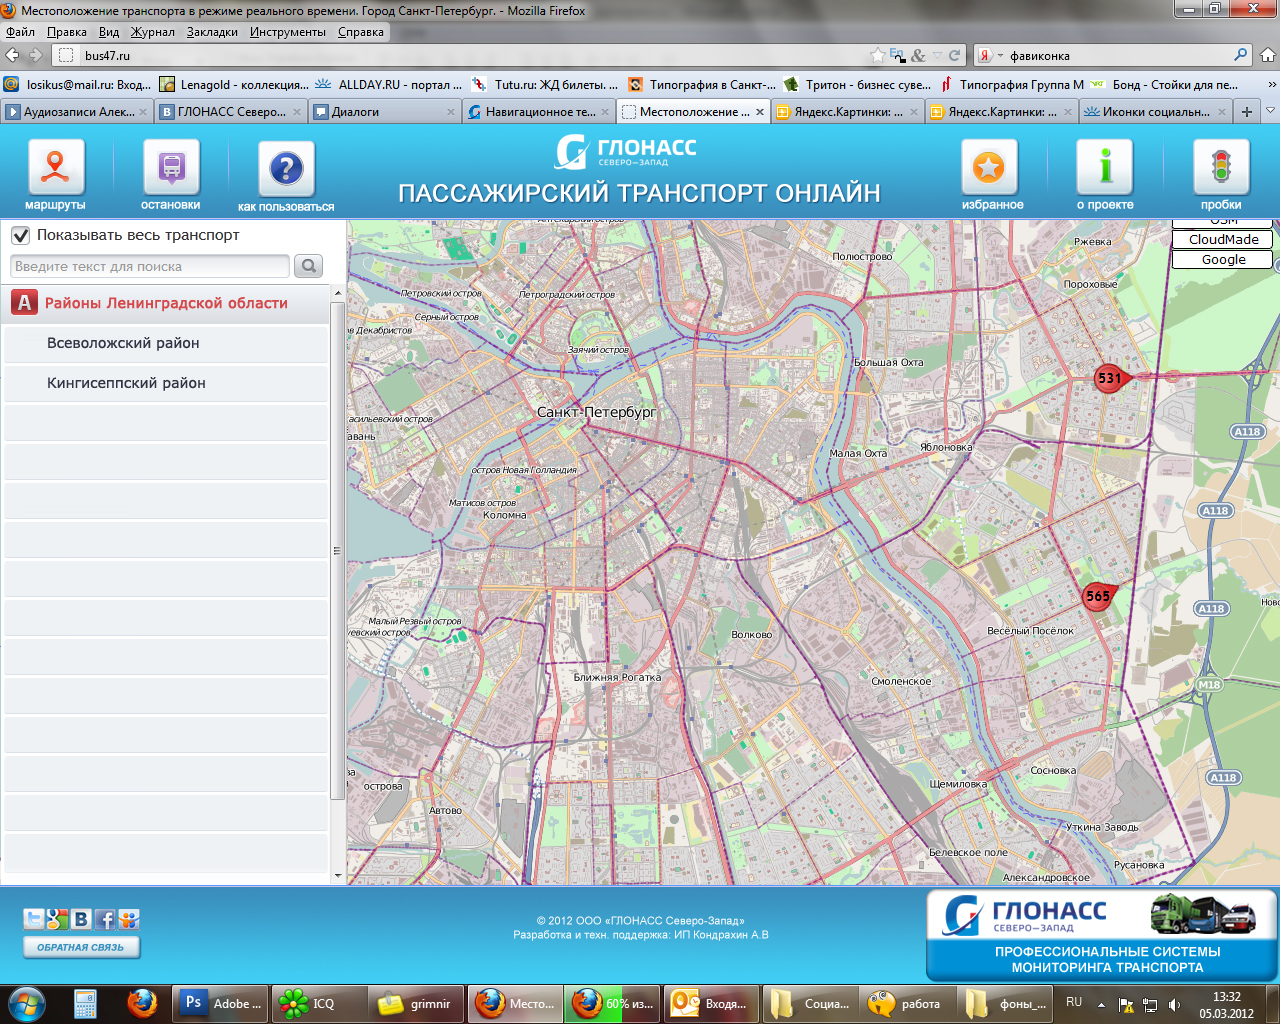Screen dimensions: 1280x1024
Task: Switch to the Диалоги browser tab
Action: (x=380, y=112)
